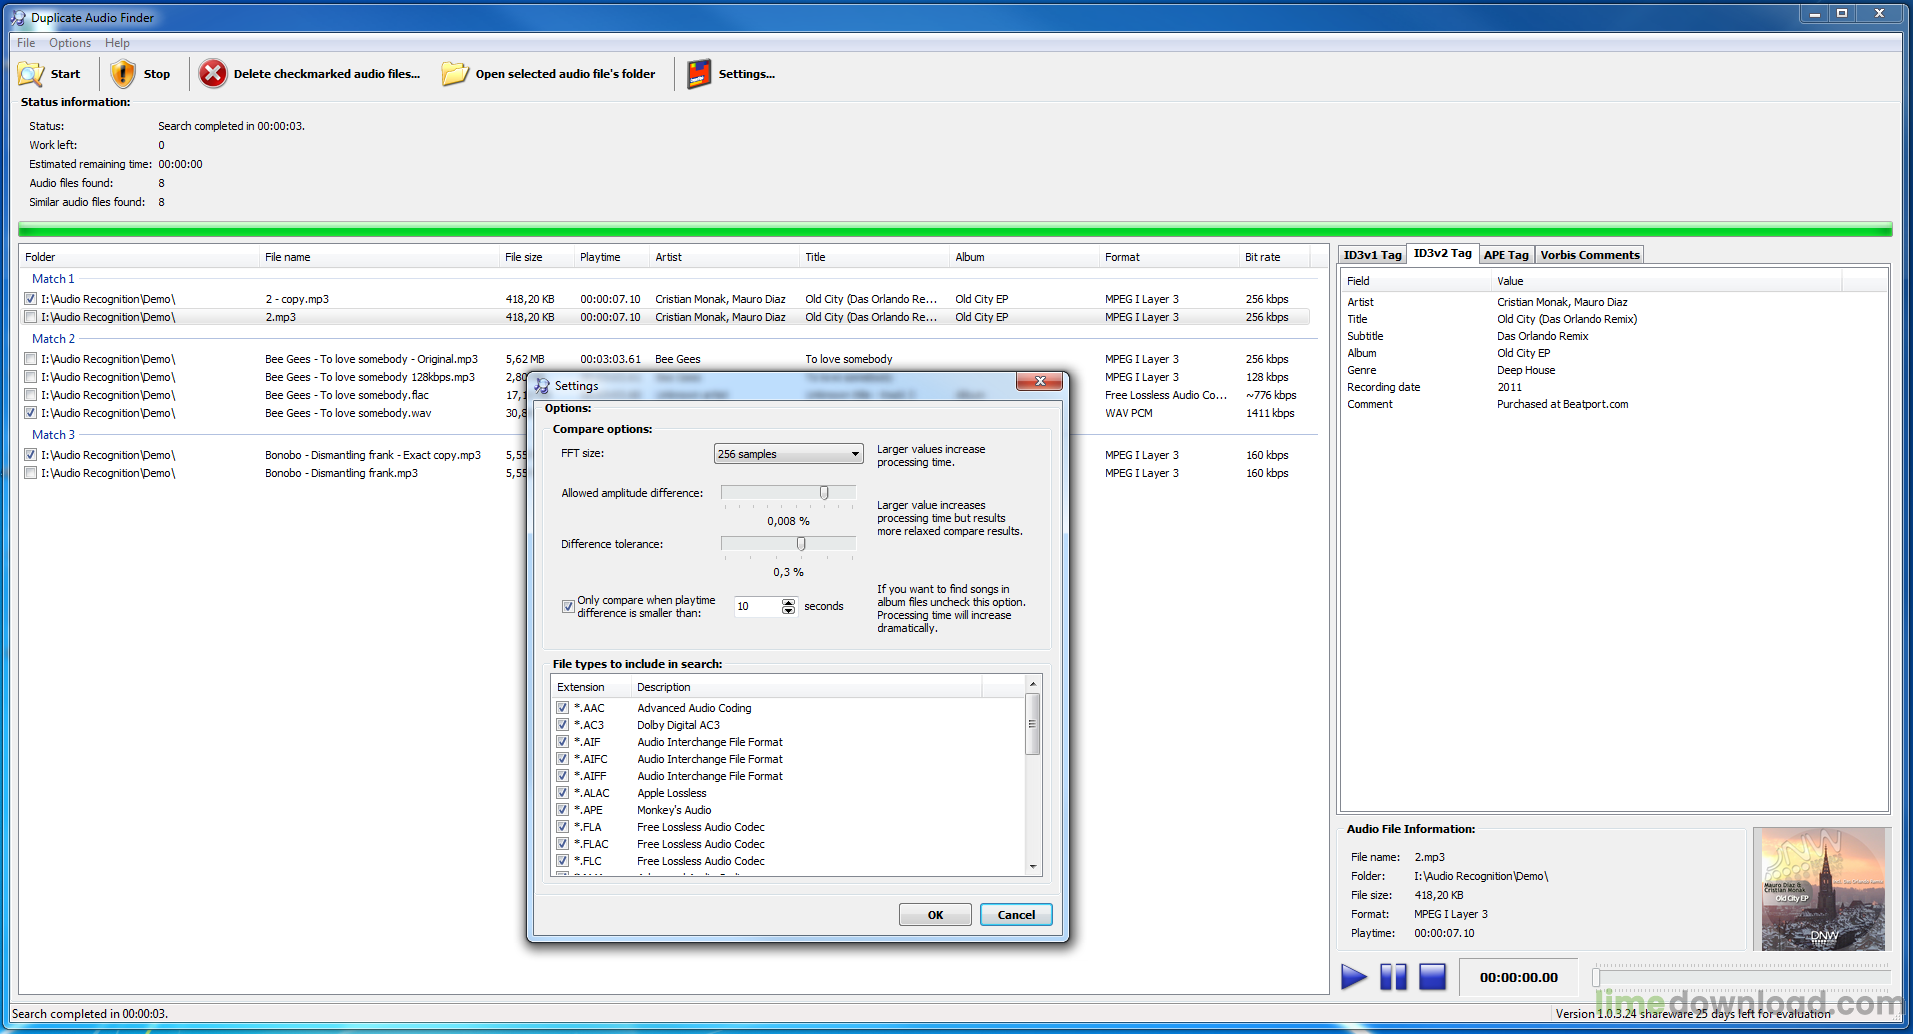Uncheck the *.AIFF file type
This screenshot has height=1034, width=1913.
coord(562,776)
